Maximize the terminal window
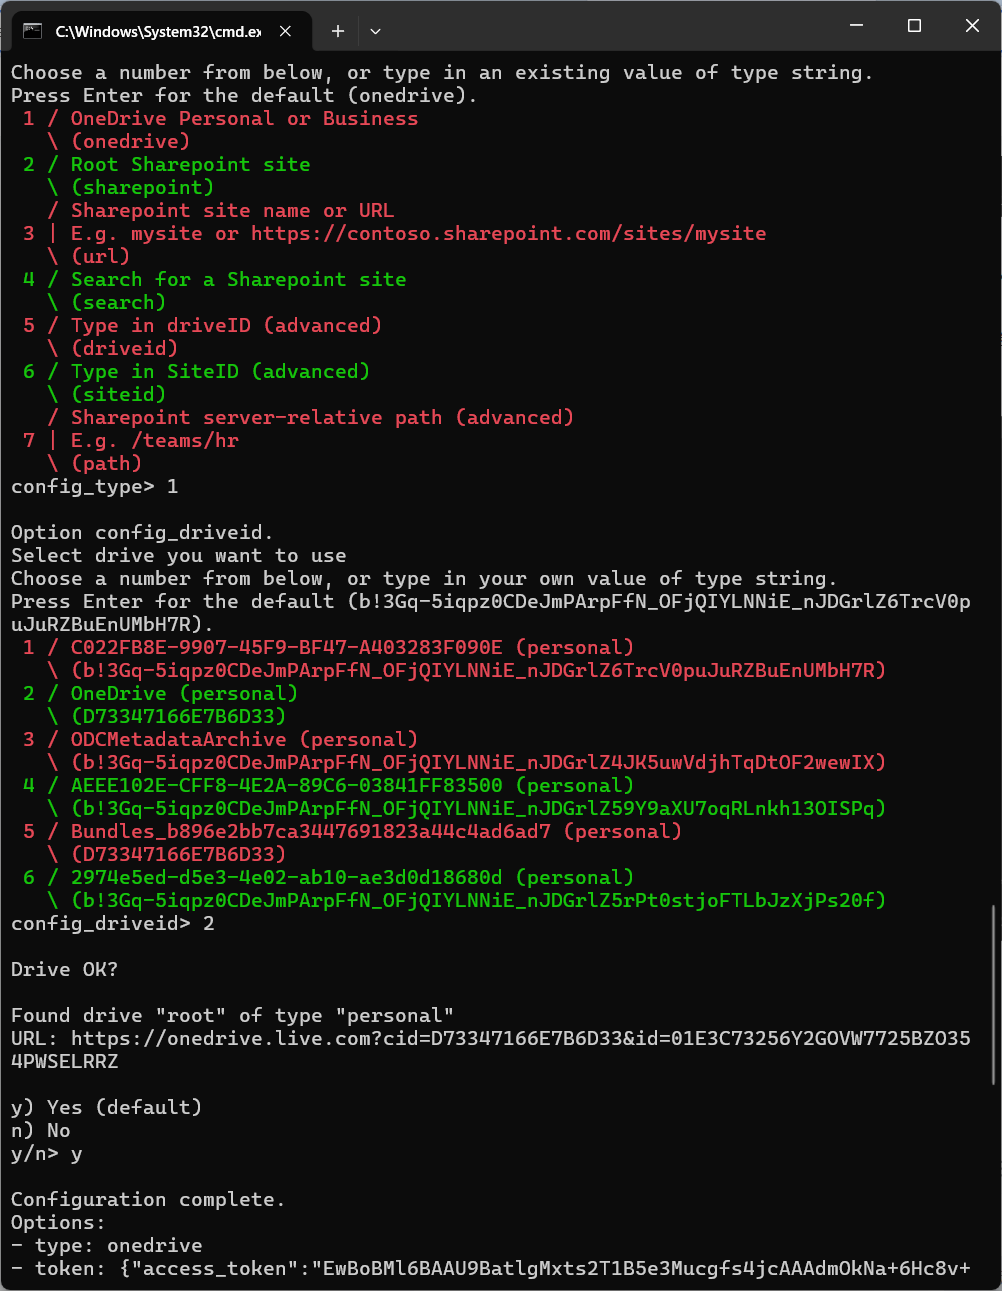This screenshot has height=1291, width=1002. (x=914, y=26)
